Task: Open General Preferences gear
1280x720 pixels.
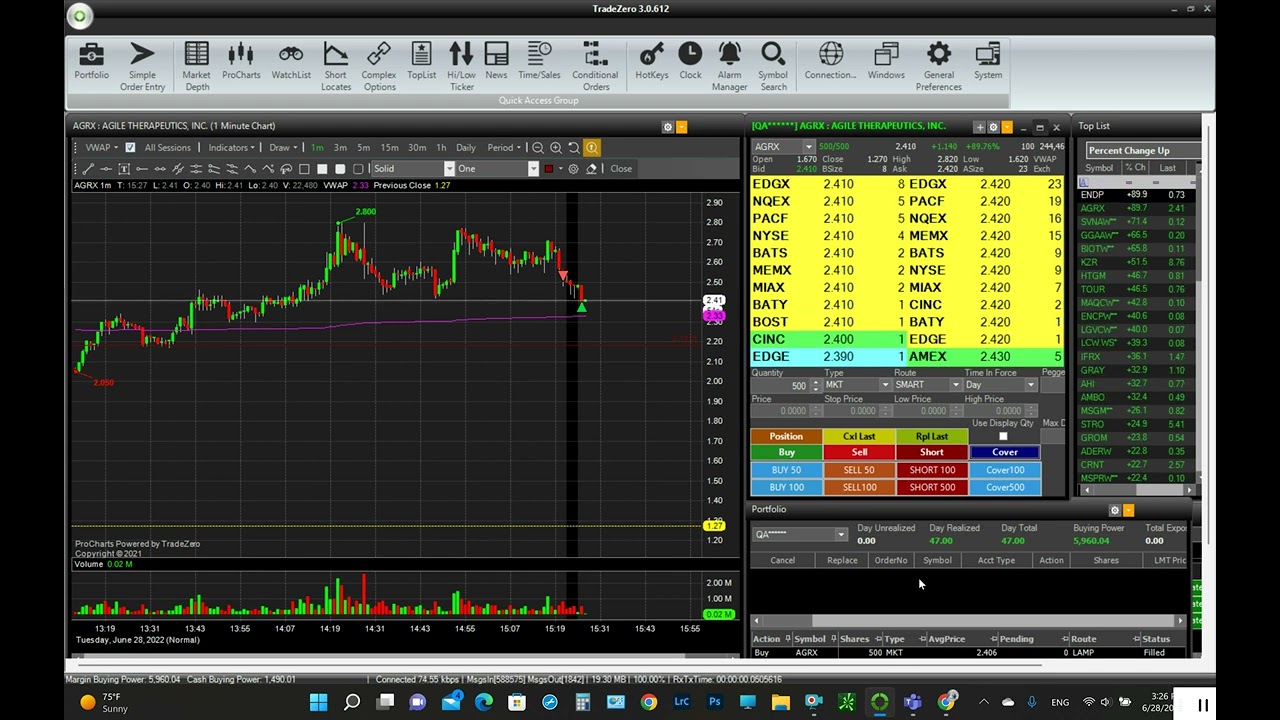Action: (938, 67)
